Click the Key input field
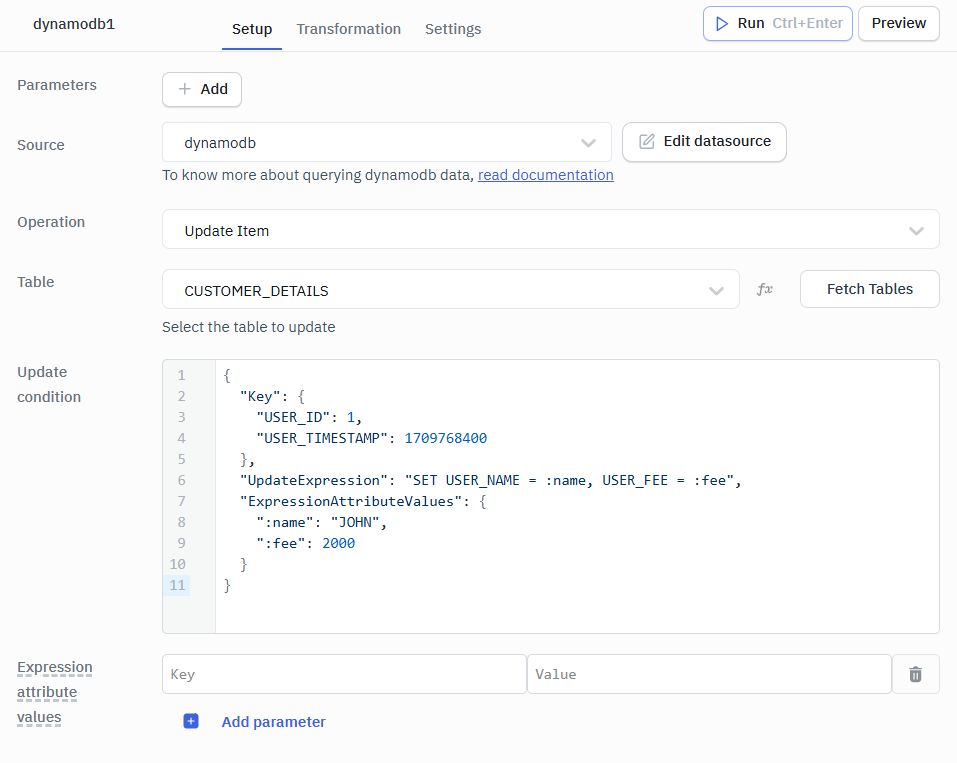This screenshot has height=763, width=957. 344,674
